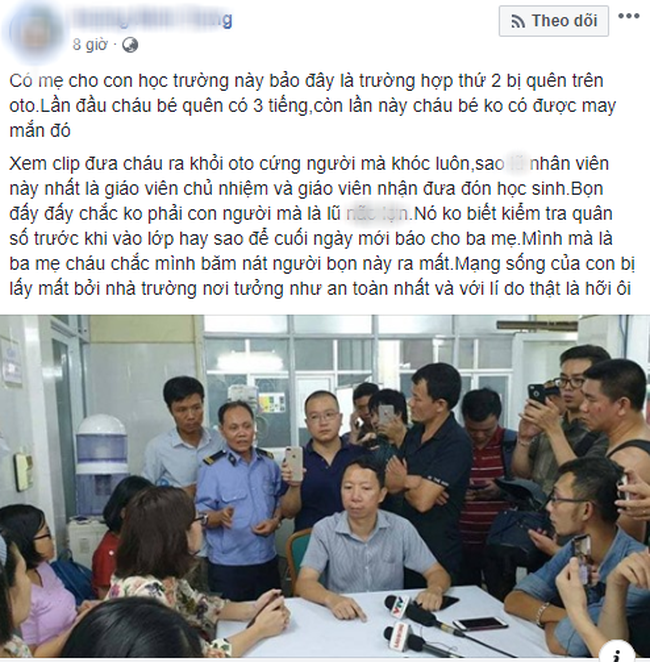
Task: Click the globe public privacy icon
Action: pos(130,45)
